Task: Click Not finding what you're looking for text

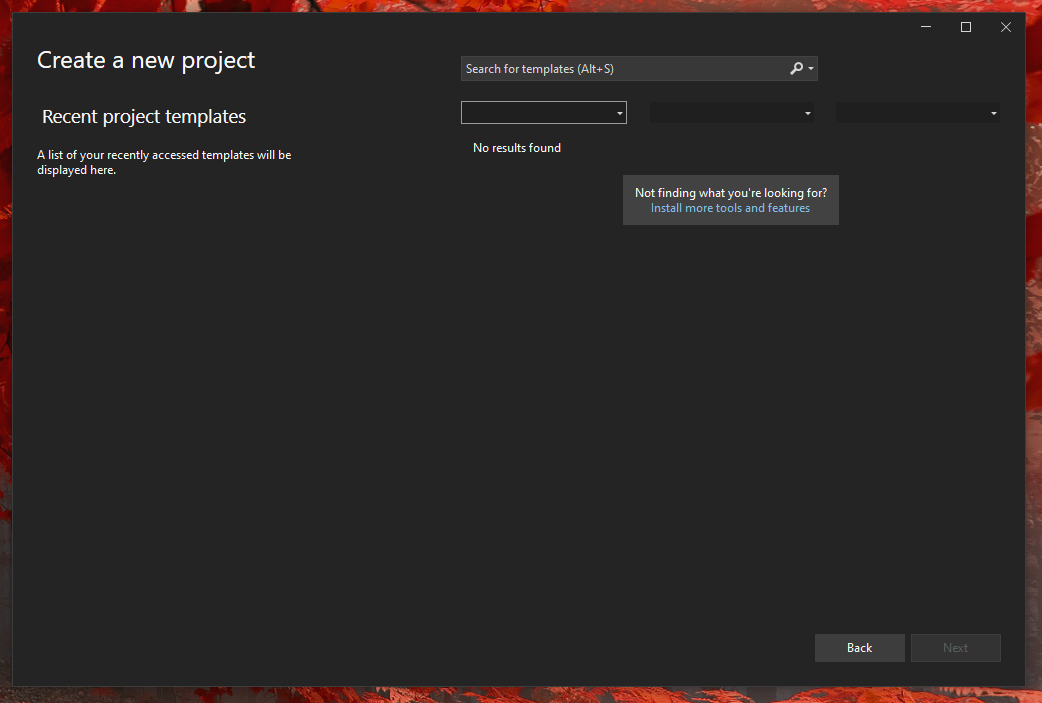Action: pyautogui.click(x=731, y=193)
